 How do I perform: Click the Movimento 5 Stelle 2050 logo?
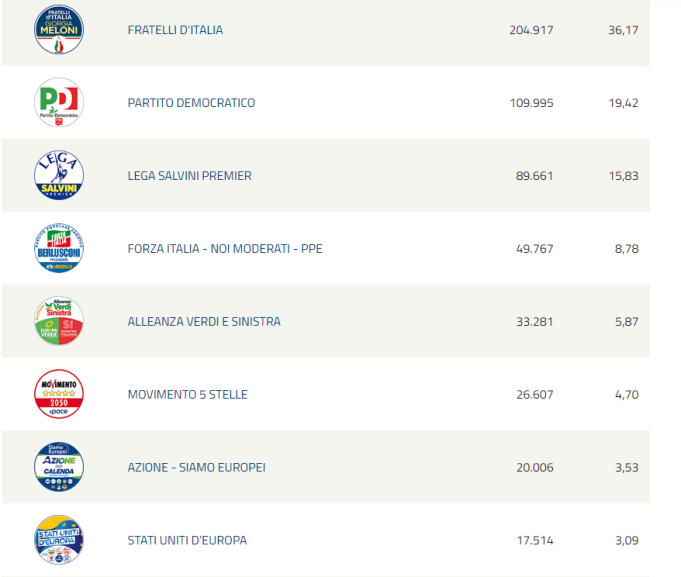(x=59, y=394)
